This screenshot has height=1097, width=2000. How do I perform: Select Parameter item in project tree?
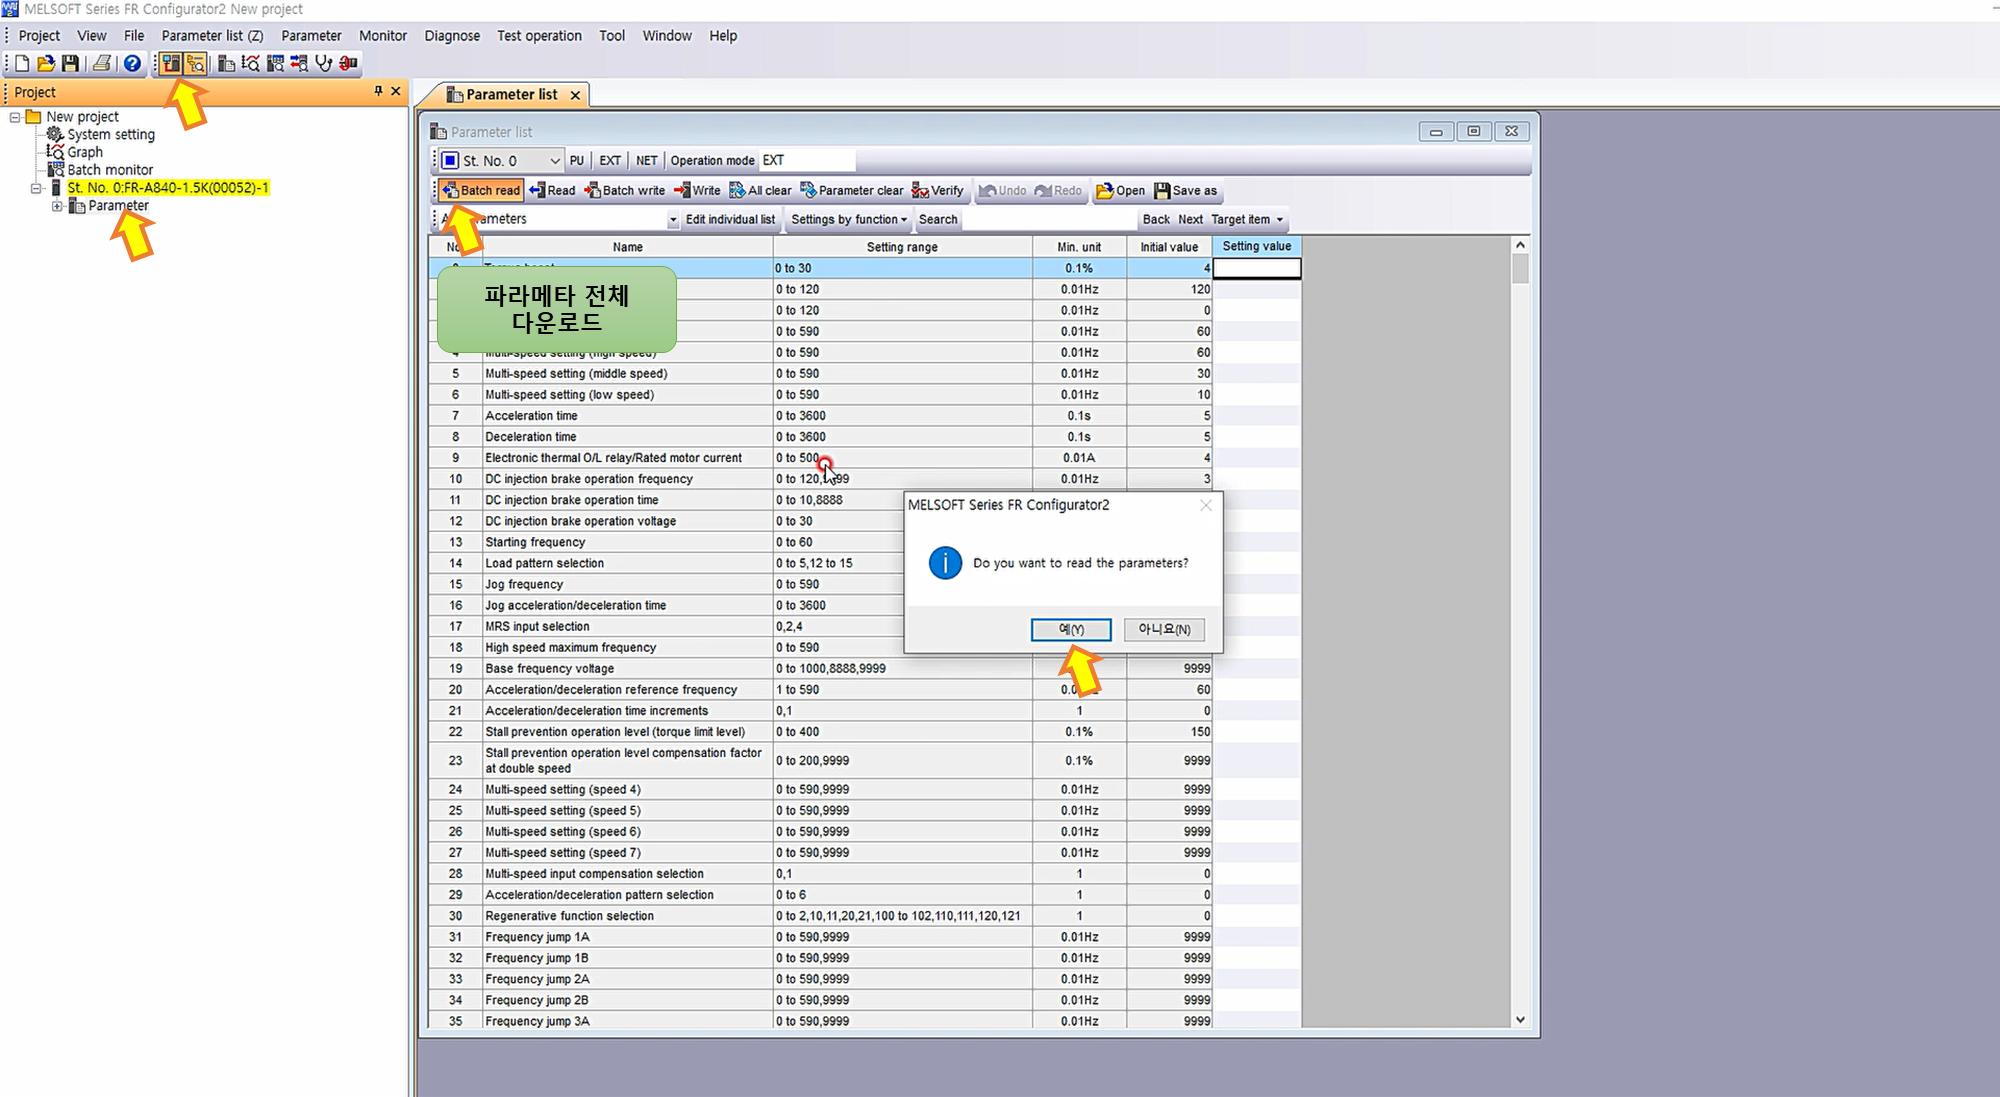pos(118,206)
